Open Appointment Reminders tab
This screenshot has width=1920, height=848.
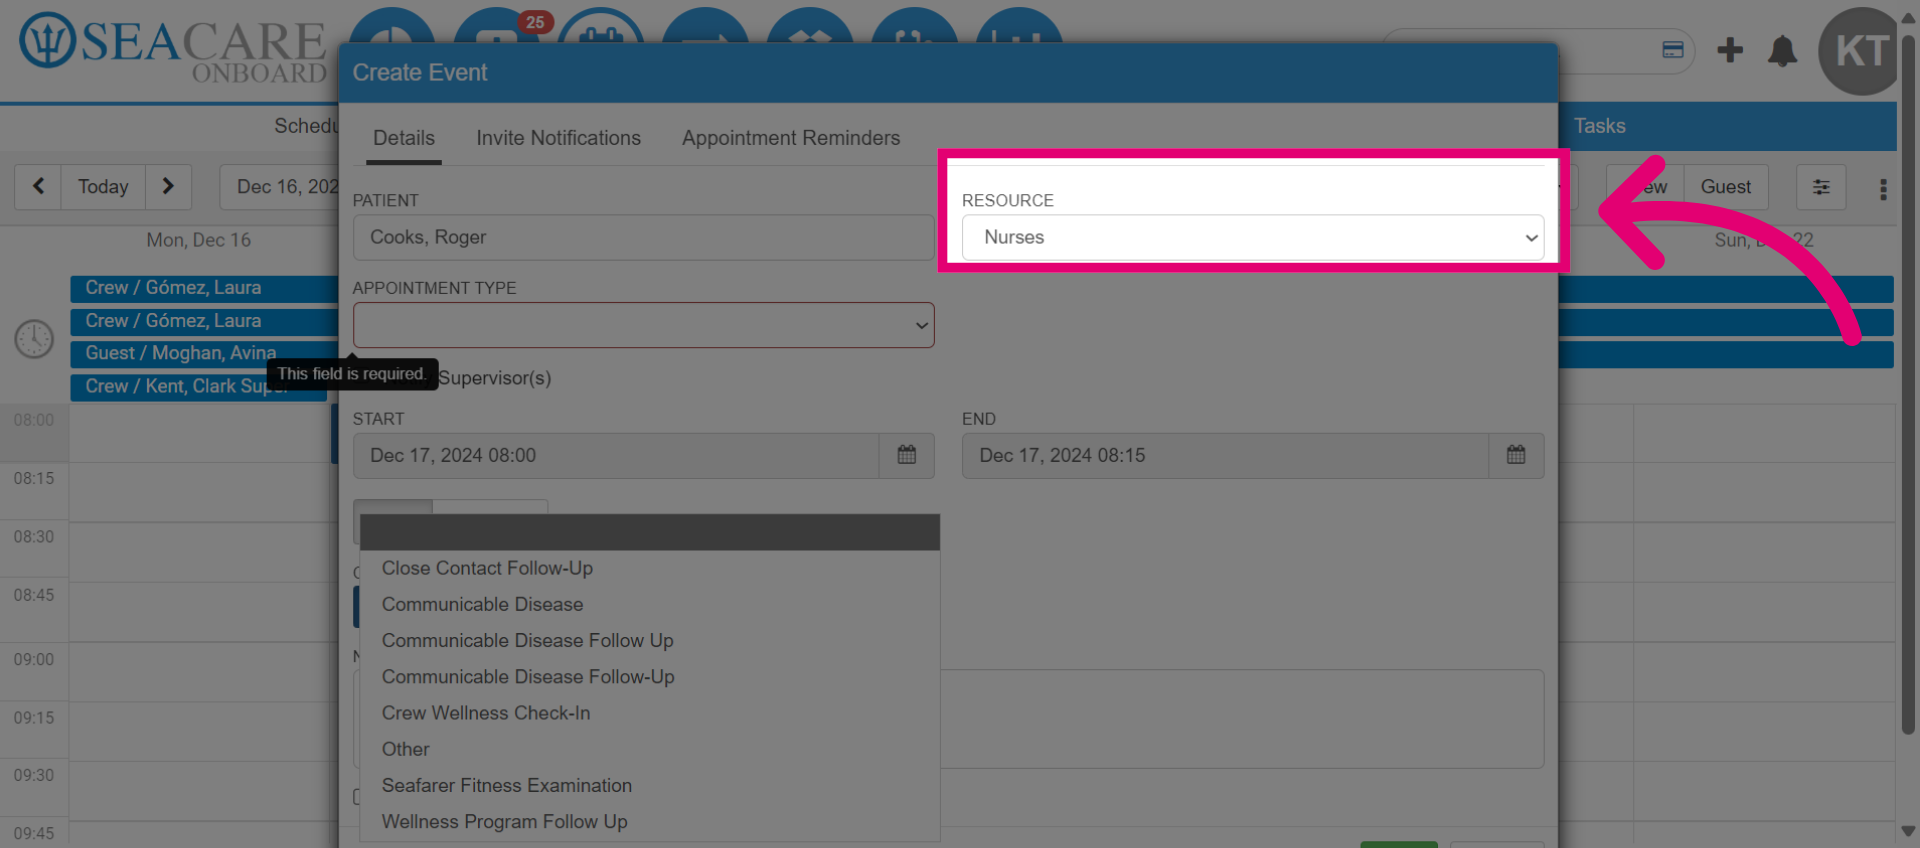coord(791,138)
